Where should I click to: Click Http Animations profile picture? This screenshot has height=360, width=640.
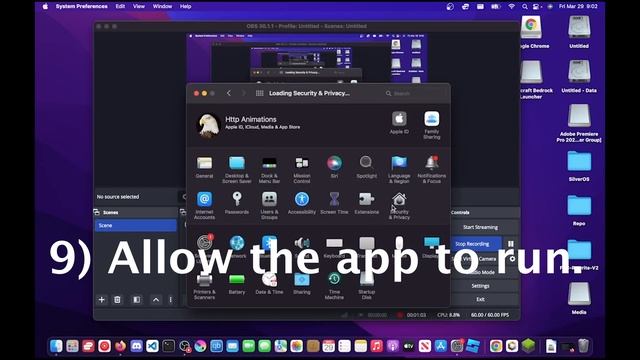tap(208, 124)
